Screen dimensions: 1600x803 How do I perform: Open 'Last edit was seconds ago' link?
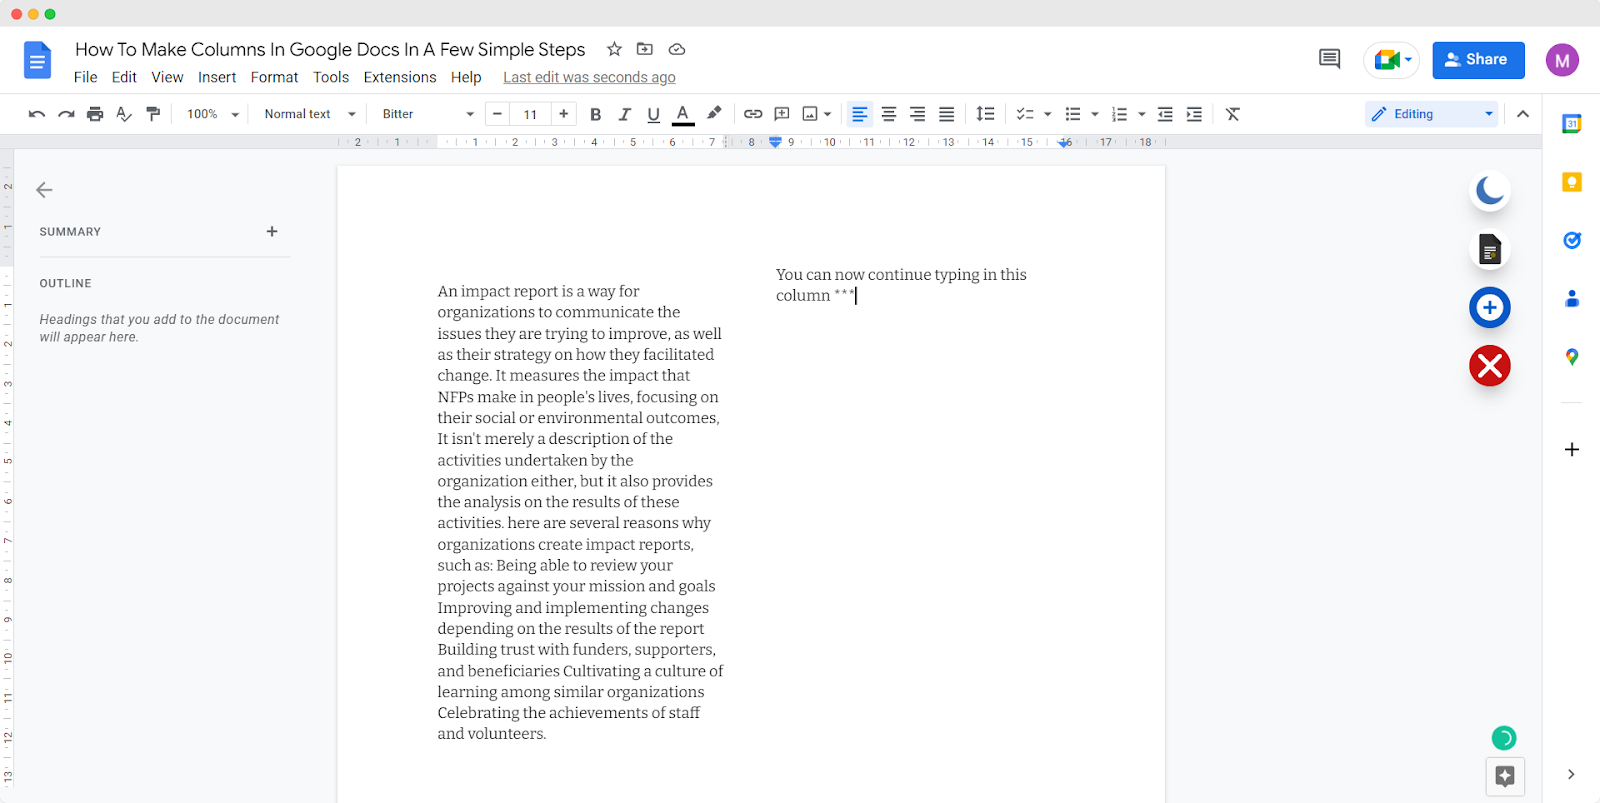(589, 77)
